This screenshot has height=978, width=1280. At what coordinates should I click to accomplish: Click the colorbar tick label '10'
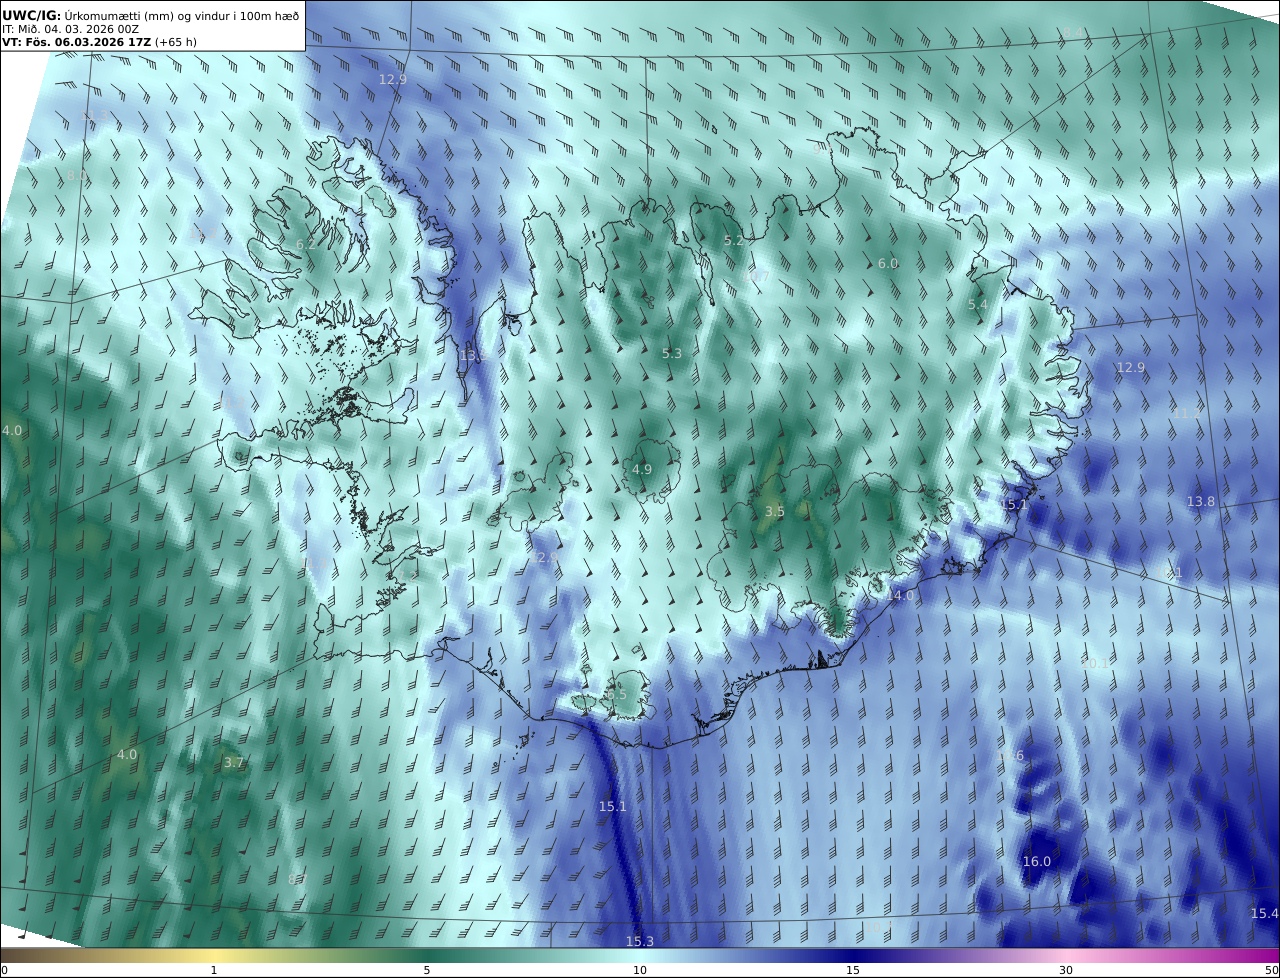(640, 971)
